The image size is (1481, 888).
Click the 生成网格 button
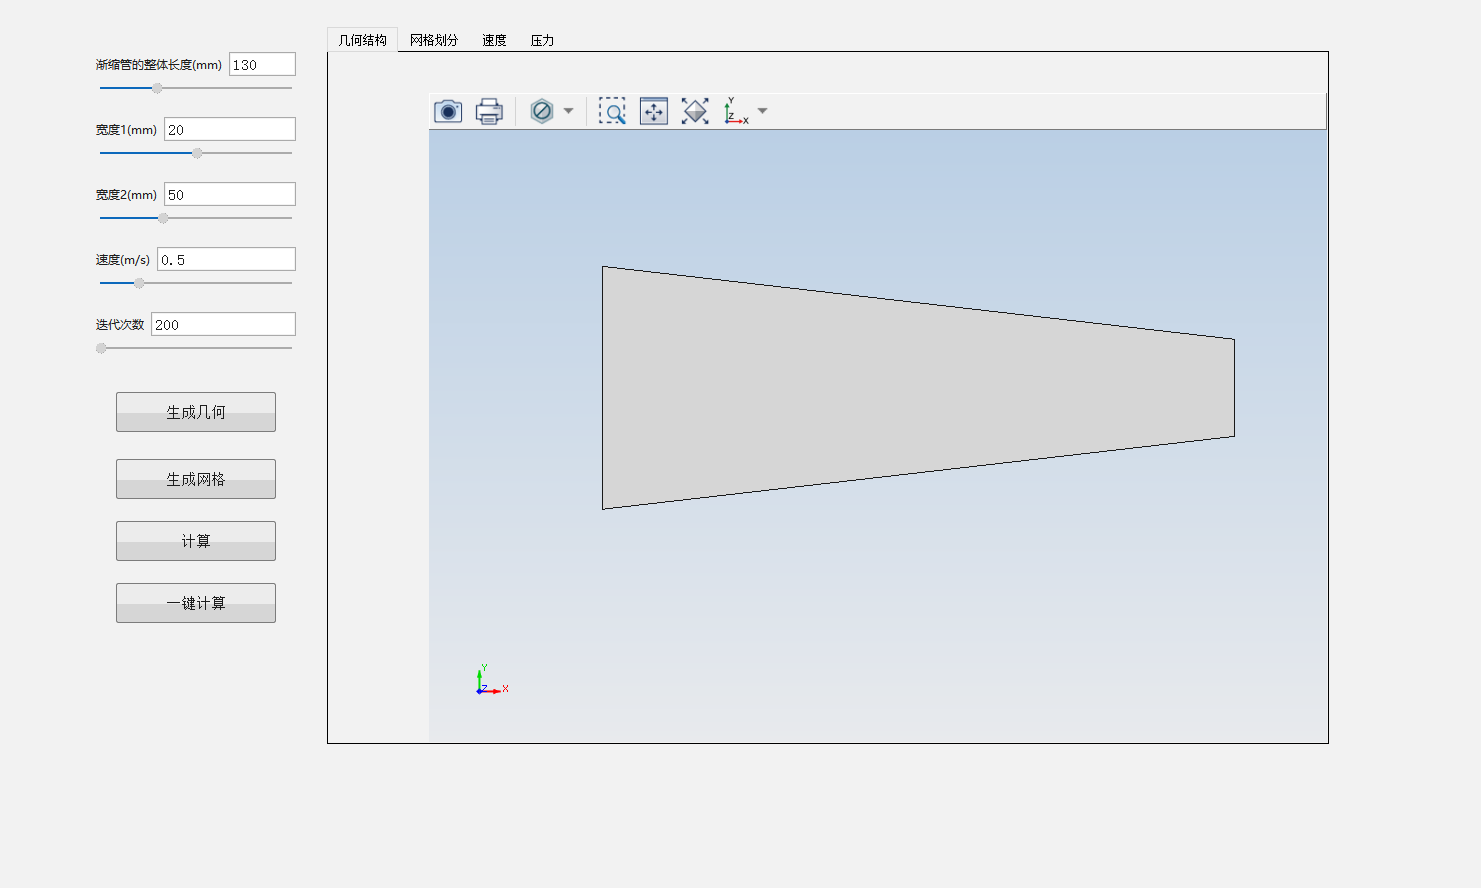pos(196,479)
